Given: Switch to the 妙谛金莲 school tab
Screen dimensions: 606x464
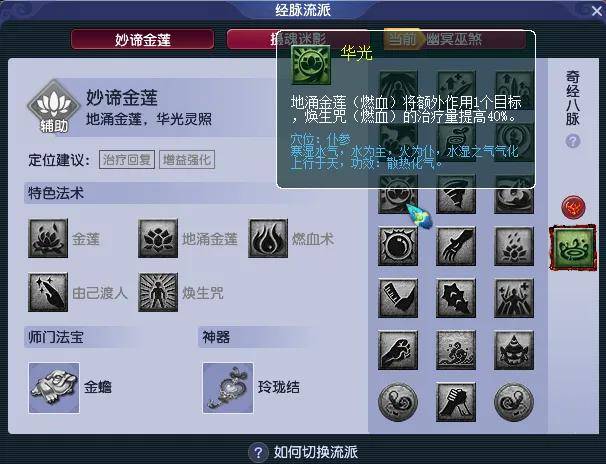Looking at the screenshot, I should pyautogui.click(x=142, y=39).
